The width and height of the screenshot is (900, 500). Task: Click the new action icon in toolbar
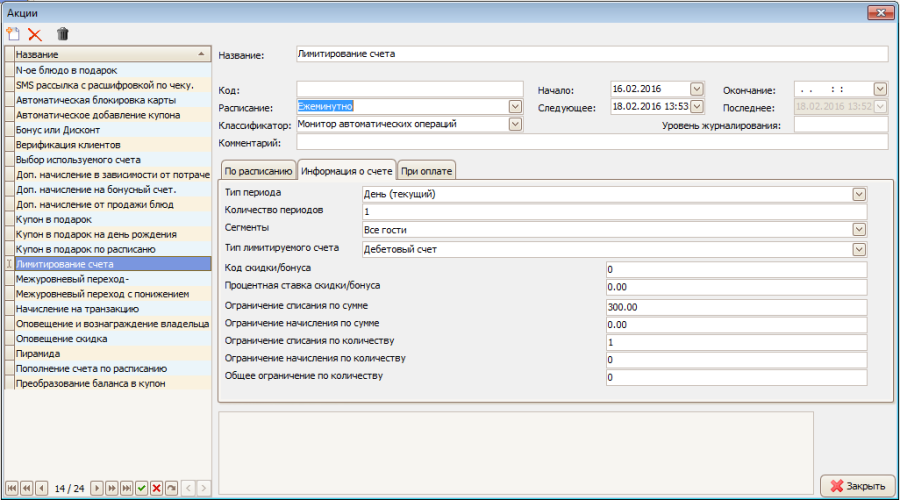[13, 33]
